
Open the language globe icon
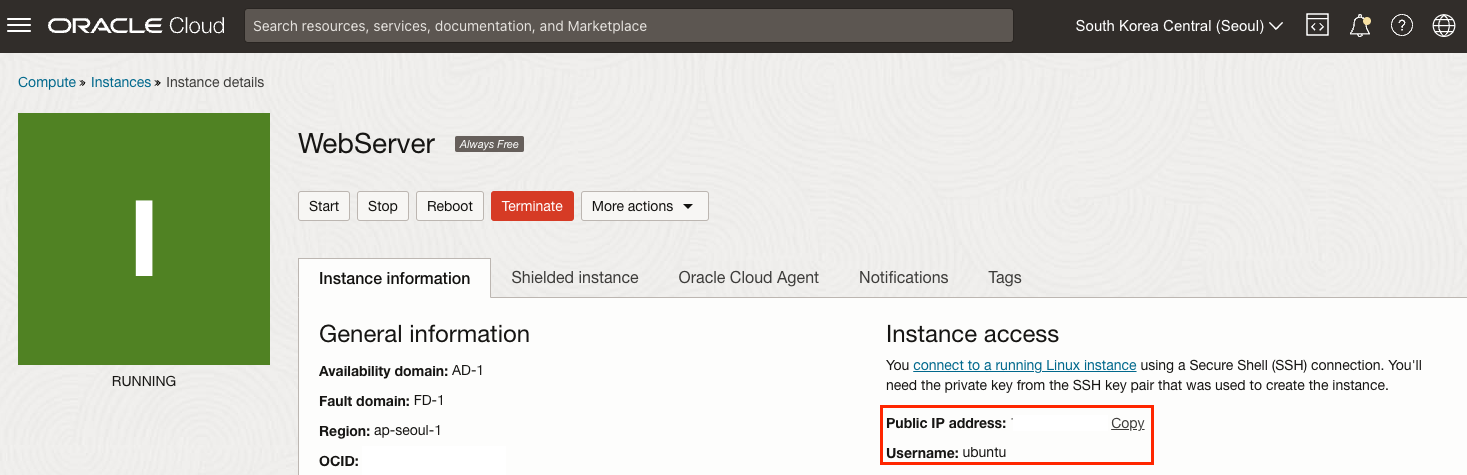(x=1443, y=26)
